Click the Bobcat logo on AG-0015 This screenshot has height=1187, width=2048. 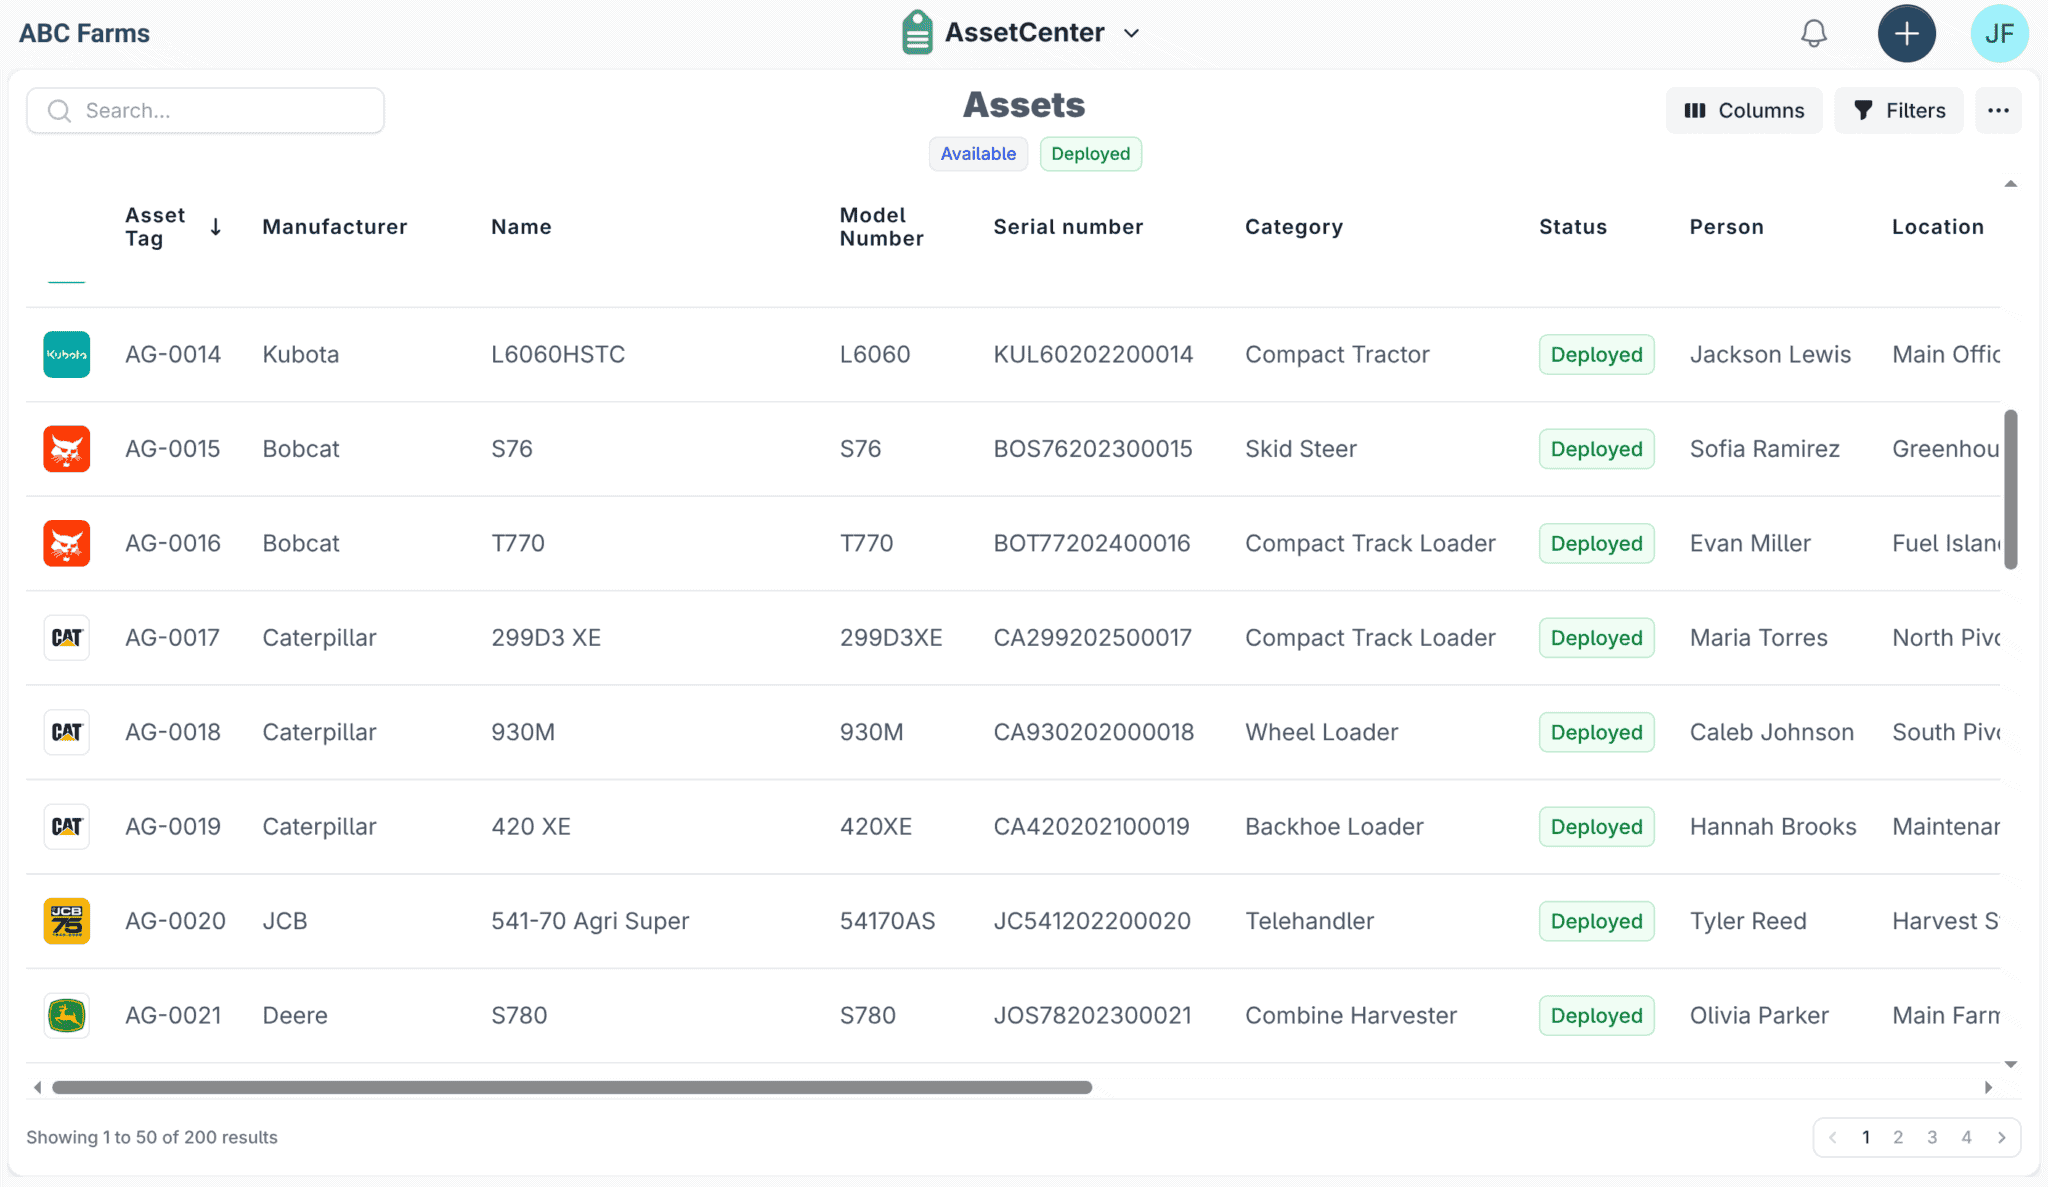[67, 449]
